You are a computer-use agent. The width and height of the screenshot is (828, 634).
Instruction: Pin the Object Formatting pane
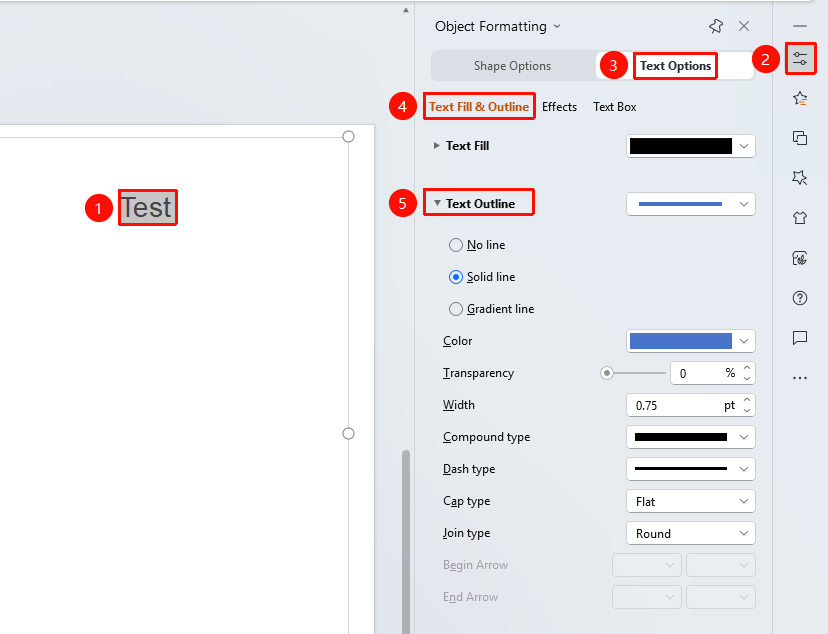pyautogui.click(x=716, y=26)
